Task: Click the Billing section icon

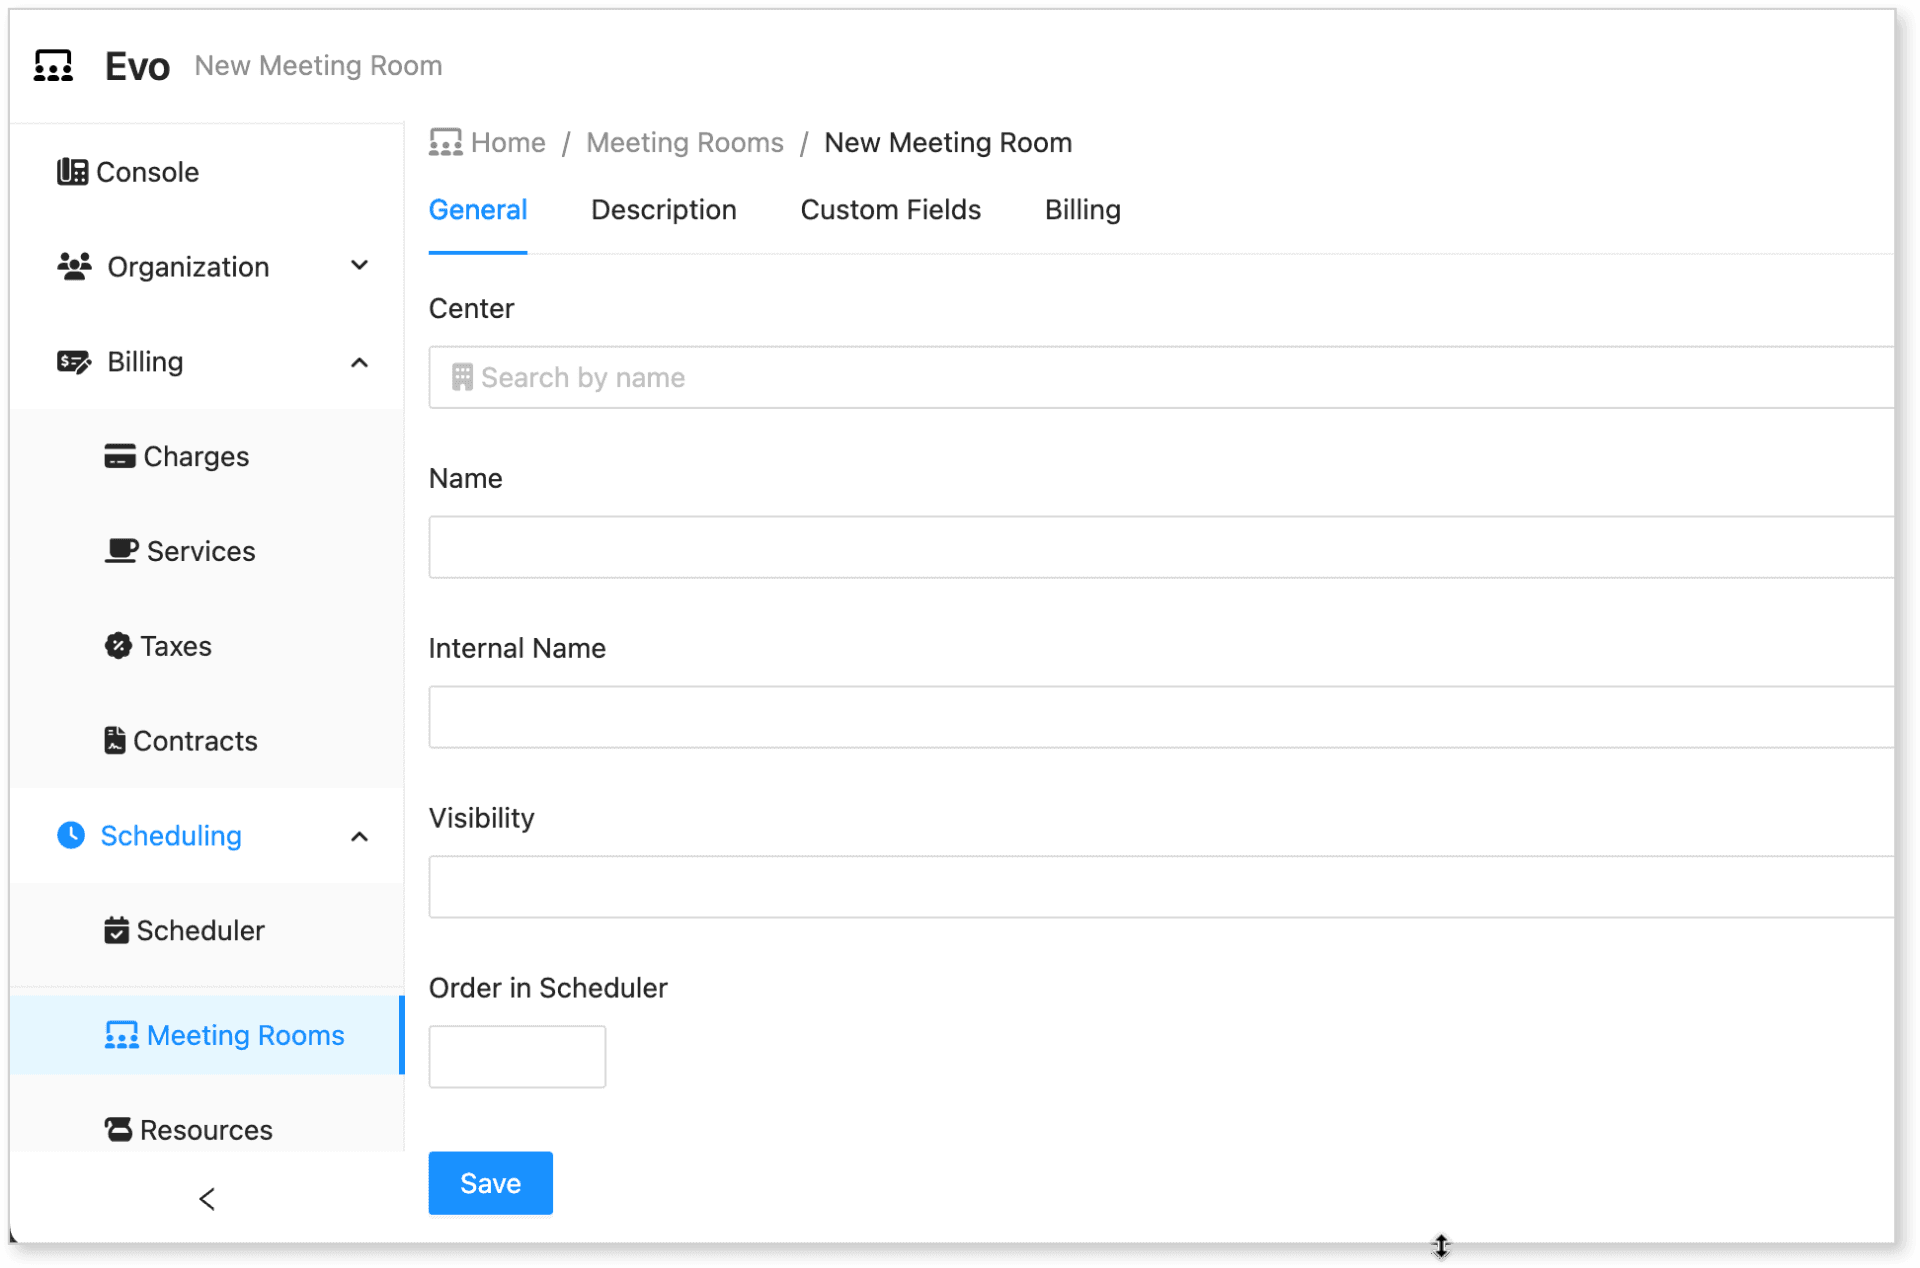Action: click(x=74, y=362)
